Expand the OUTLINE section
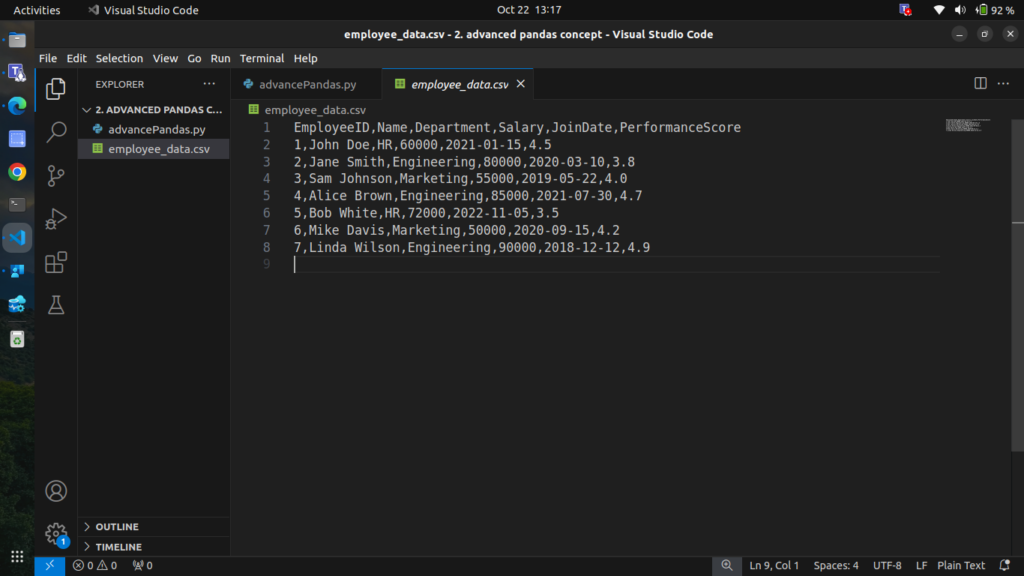The image size is (1024, 576). [117, 527]
